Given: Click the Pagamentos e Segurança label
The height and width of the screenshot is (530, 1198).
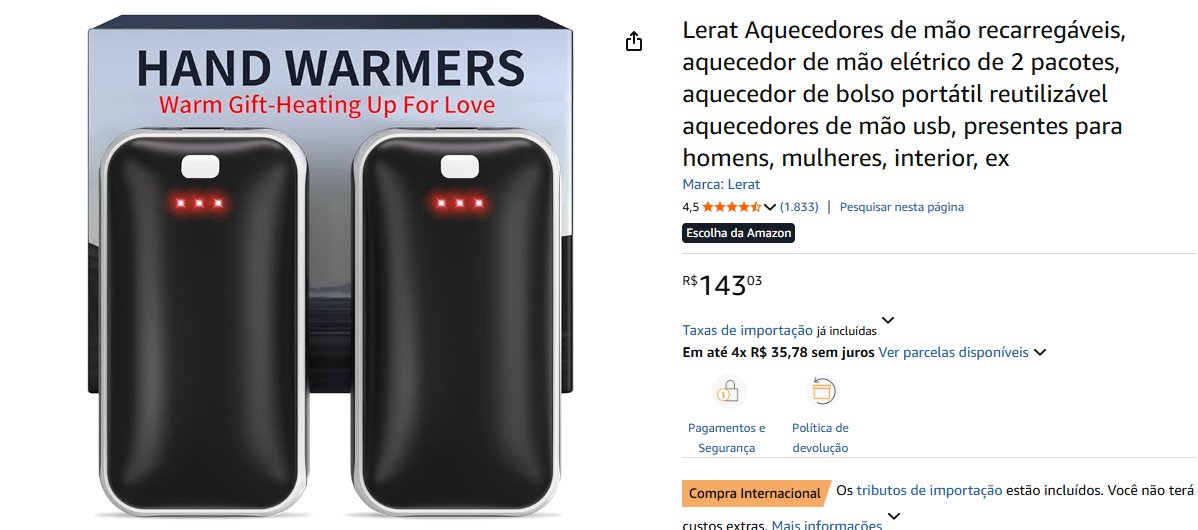Looking at the screenshot, I should (x=727, y=438).
